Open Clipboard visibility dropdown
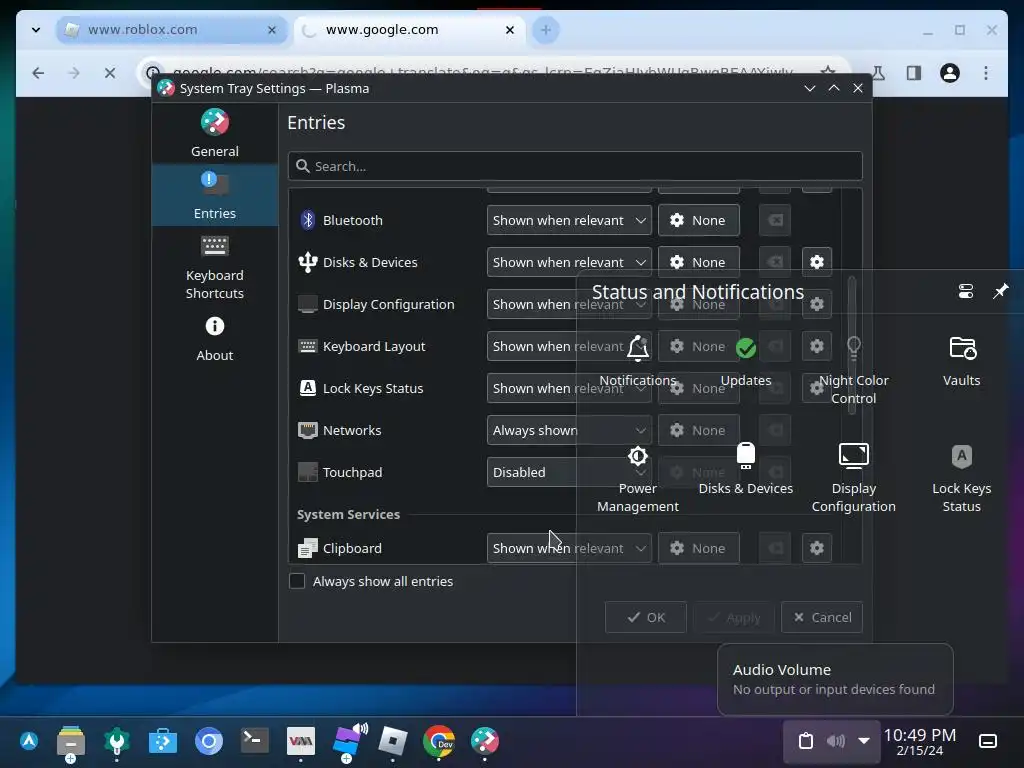This screenshot has width=1024, height=768. (x=569, y=548)
